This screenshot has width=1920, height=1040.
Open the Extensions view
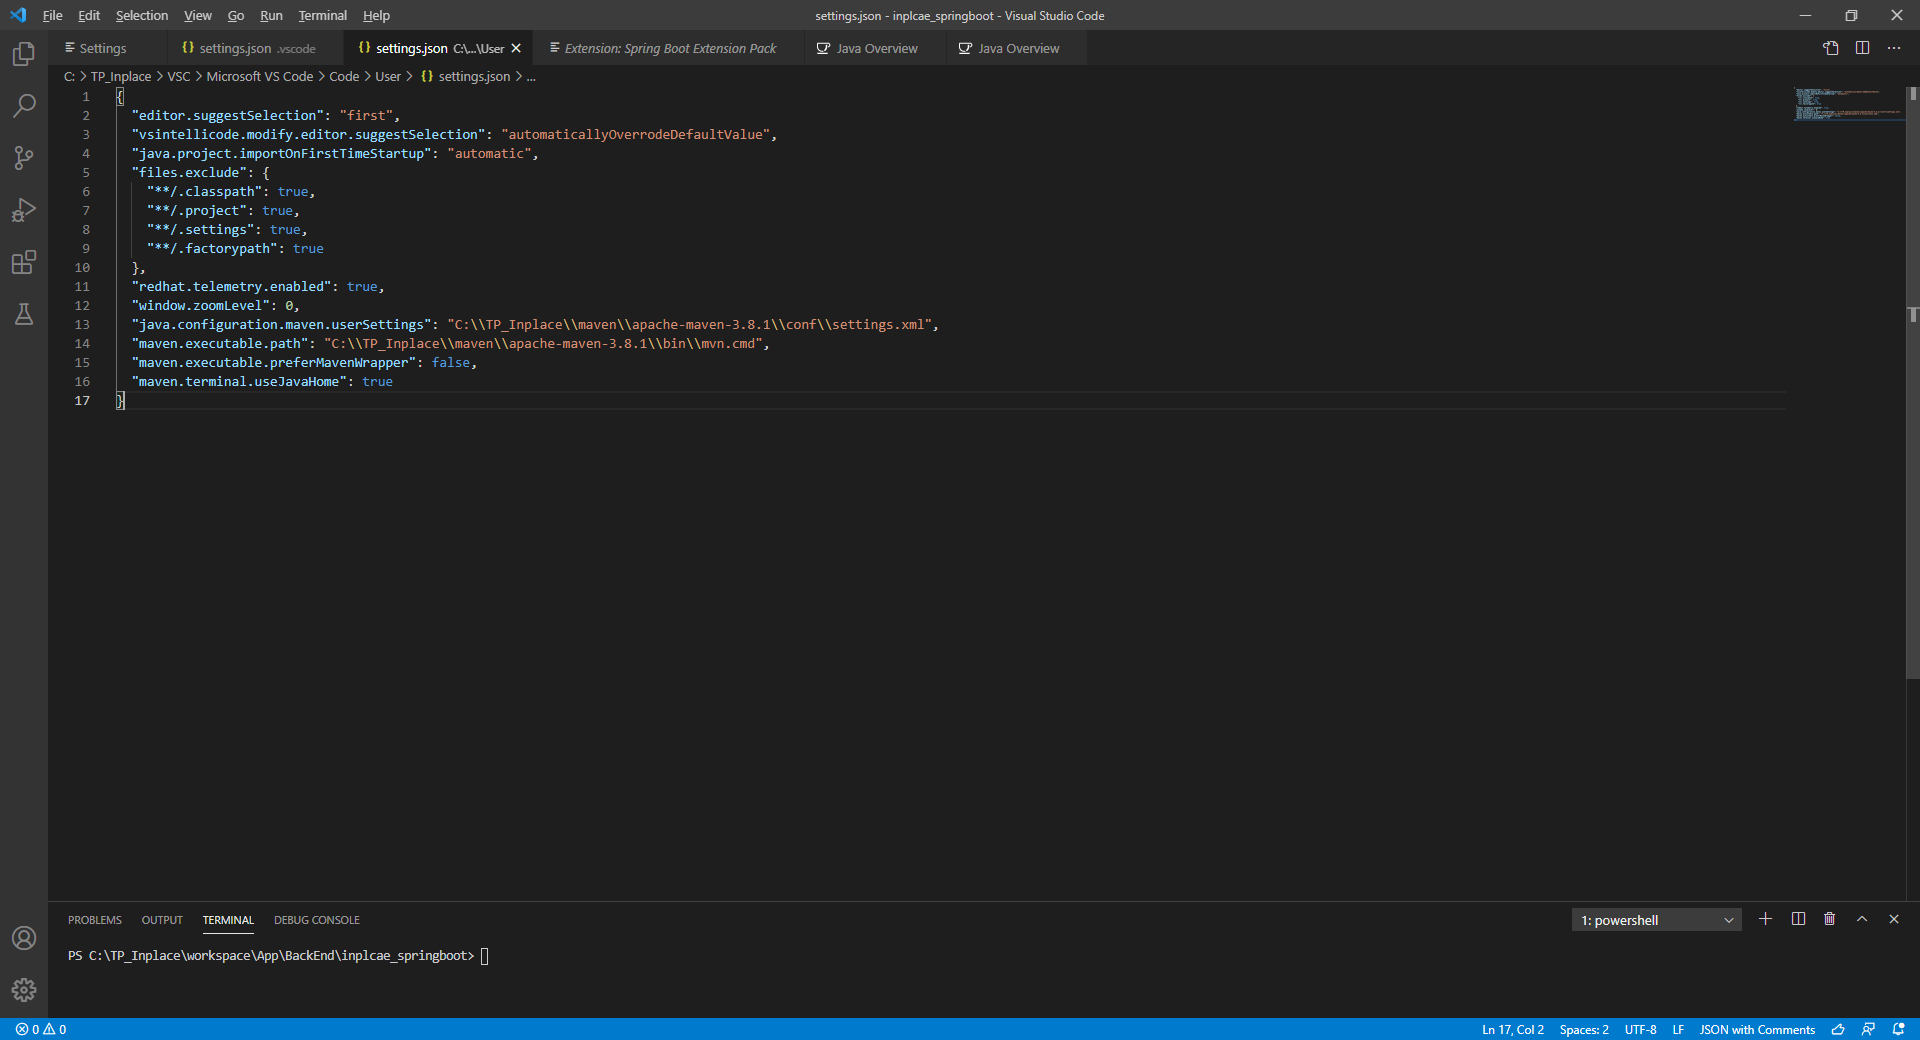[x=24, y=262]
